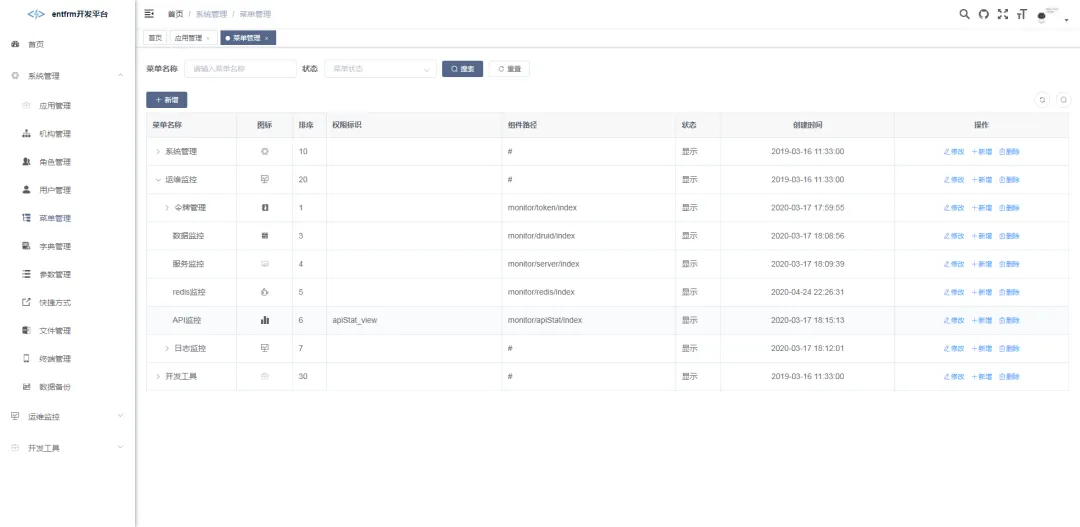The image size is (1080, 527).
Task: Open 数据备份 in the sidebar
Action: point(67,387)
